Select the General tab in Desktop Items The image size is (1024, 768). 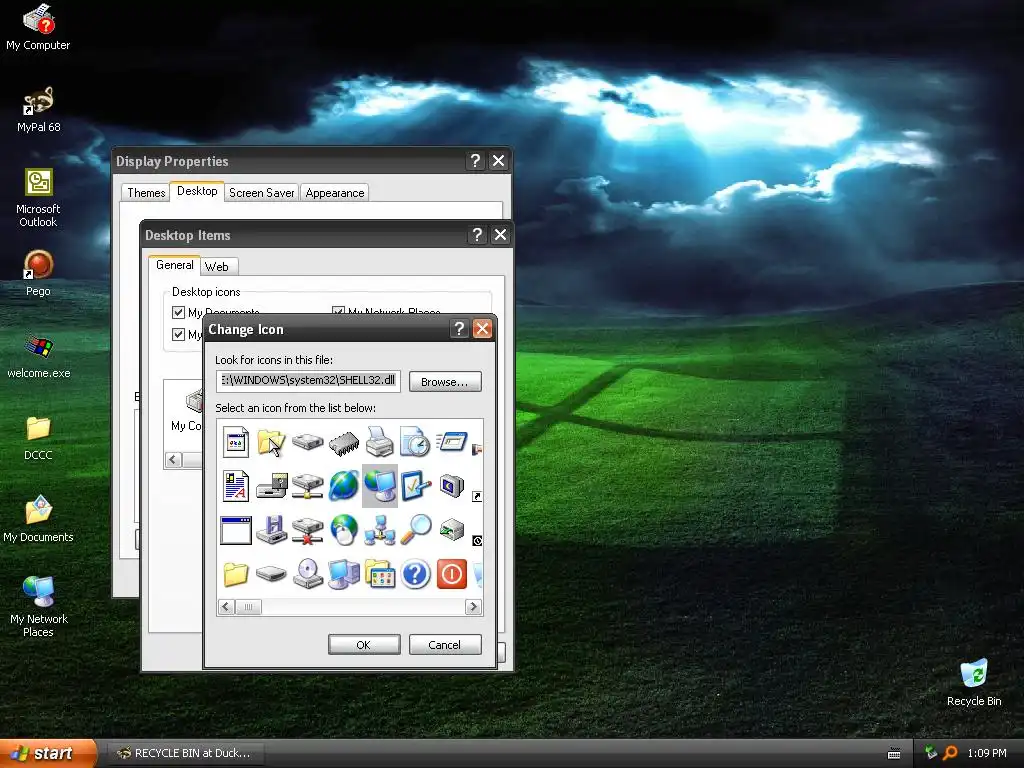(174, 264)
